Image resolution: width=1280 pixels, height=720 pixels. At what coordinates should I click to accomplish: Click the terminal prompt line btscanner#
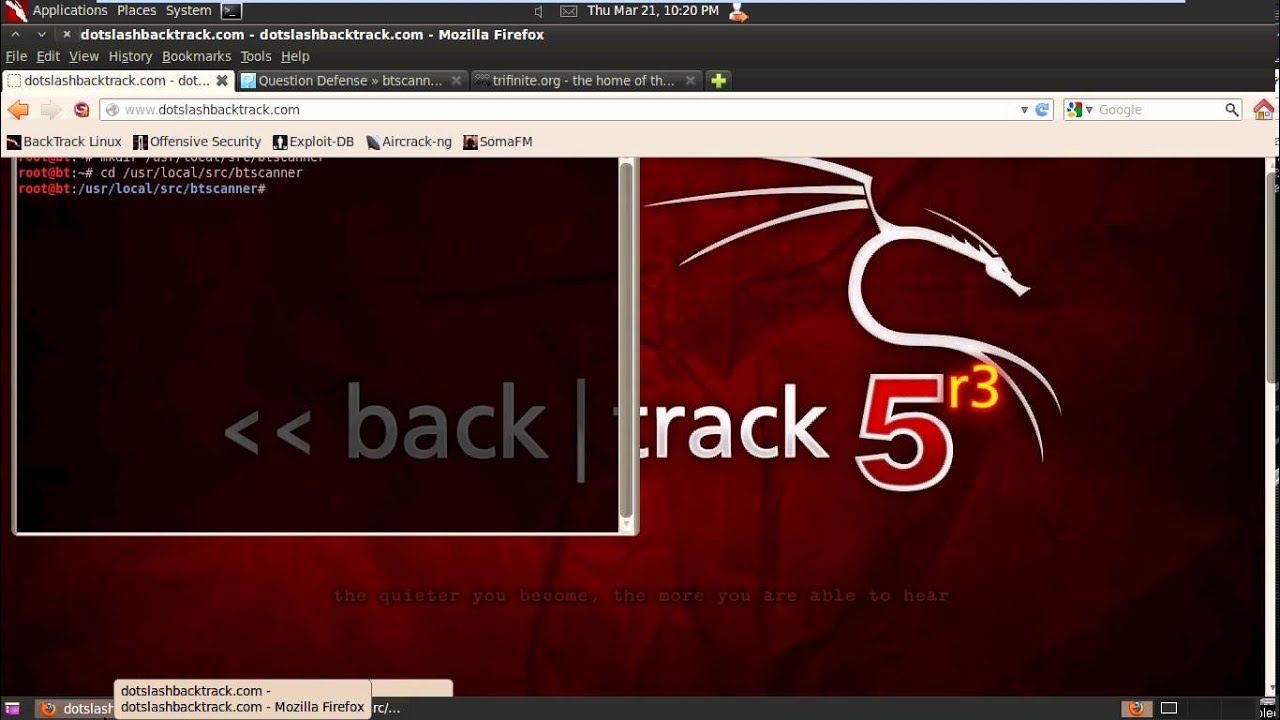(142, 189)
